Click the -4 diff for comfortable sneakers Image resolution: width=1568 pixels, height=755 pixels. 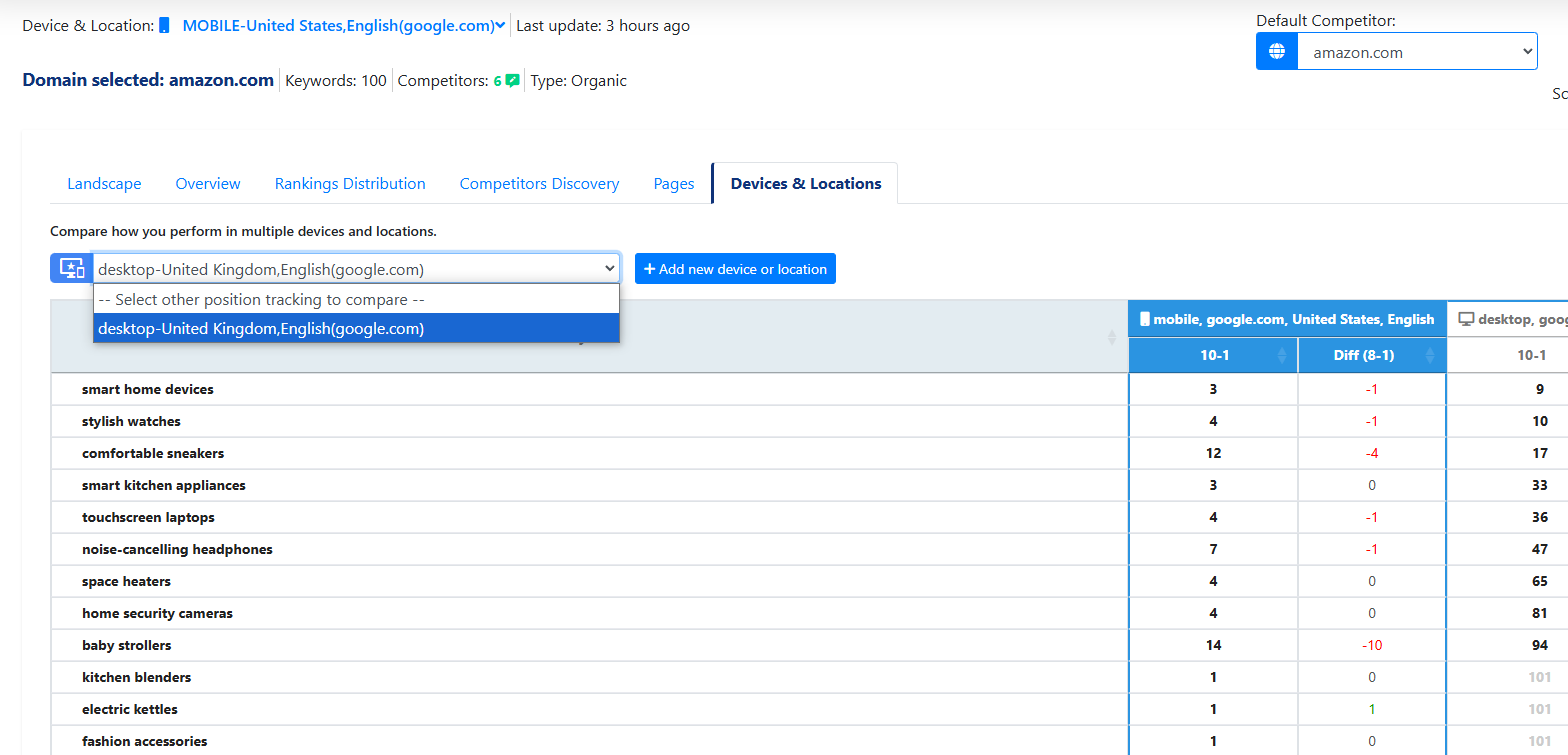pos(1372,453)
